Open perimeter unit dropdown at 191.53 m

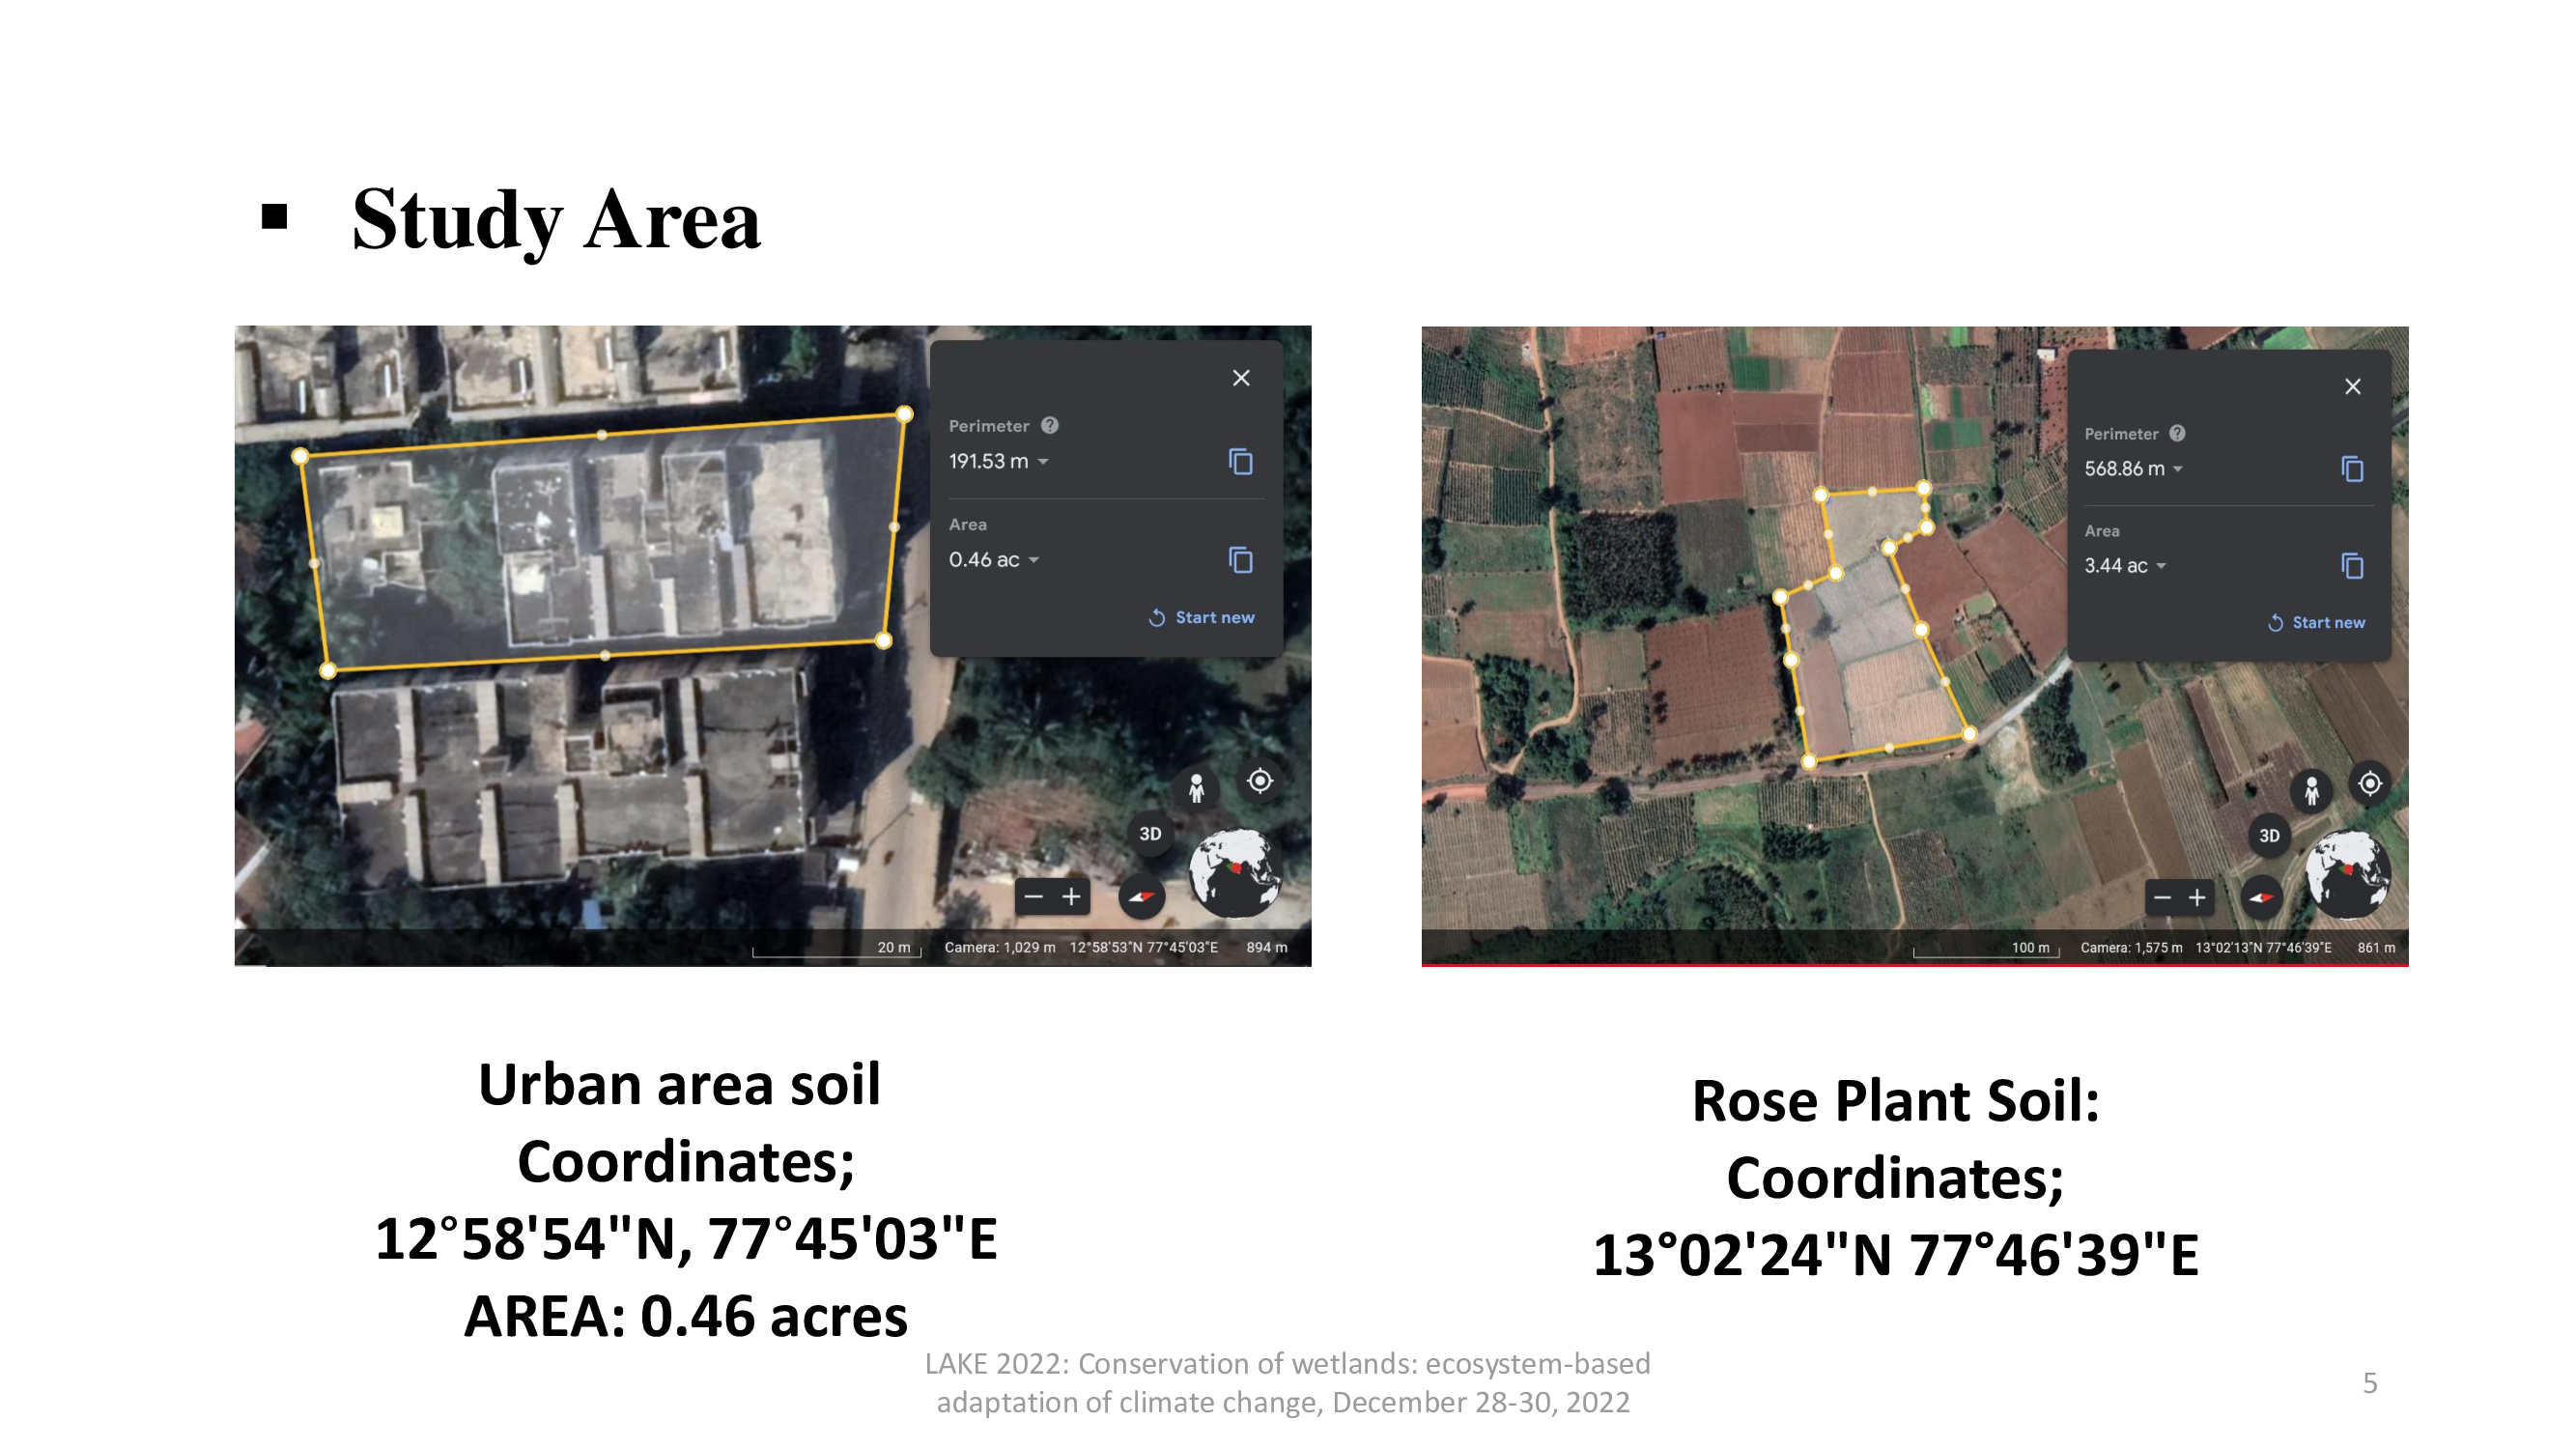tap(1043, 462)
